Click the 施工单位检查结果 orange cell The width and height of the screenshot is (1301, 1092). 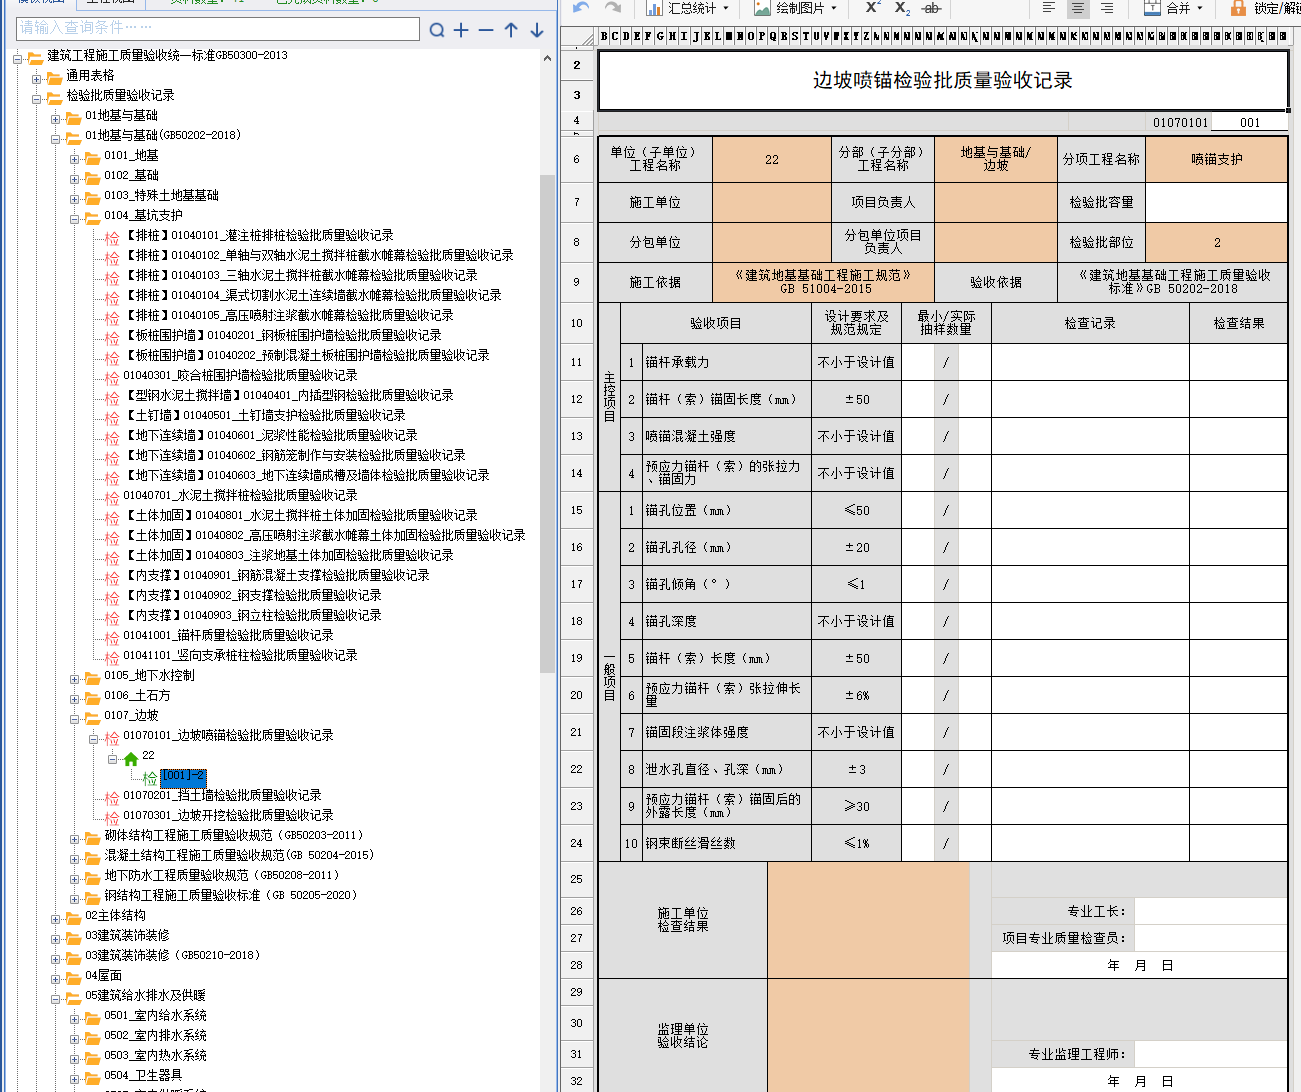(868, 920)
